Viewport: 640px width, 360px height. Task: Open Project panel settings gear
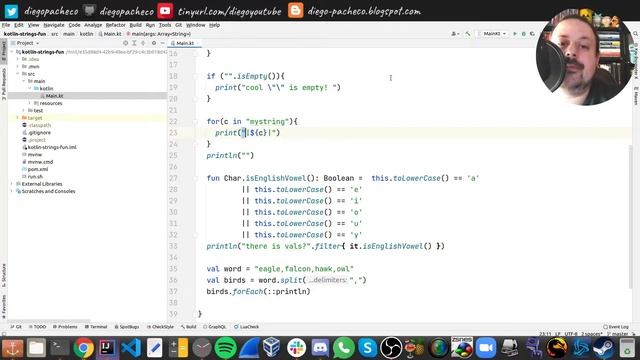coord(154,43)
